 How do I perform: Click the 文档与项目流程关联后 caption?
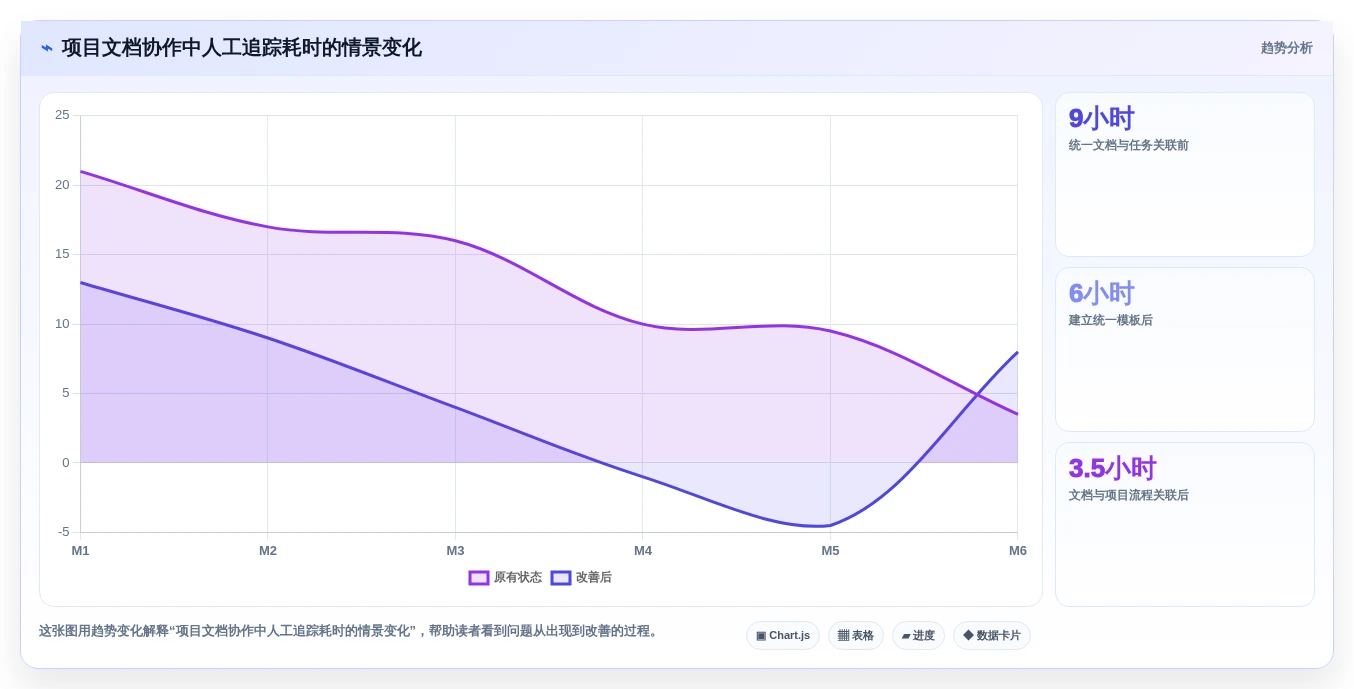(x=1128, y=495)
